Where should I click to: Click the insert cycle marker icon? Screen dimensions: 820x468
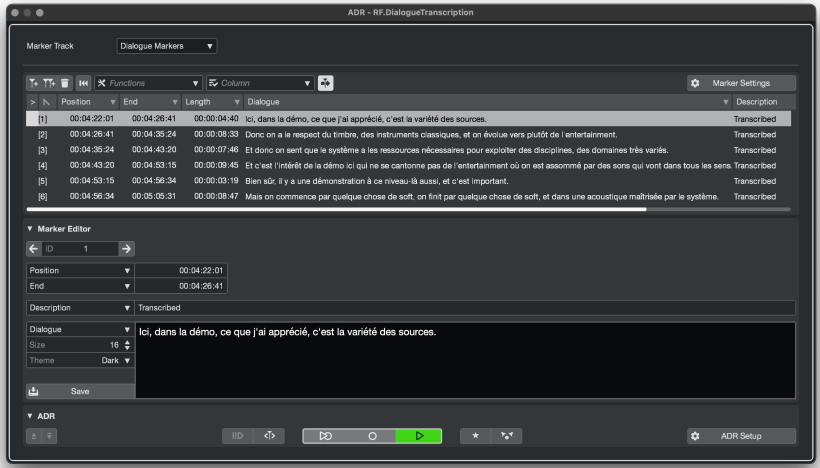pyautogui.click(x=49, y=82)
